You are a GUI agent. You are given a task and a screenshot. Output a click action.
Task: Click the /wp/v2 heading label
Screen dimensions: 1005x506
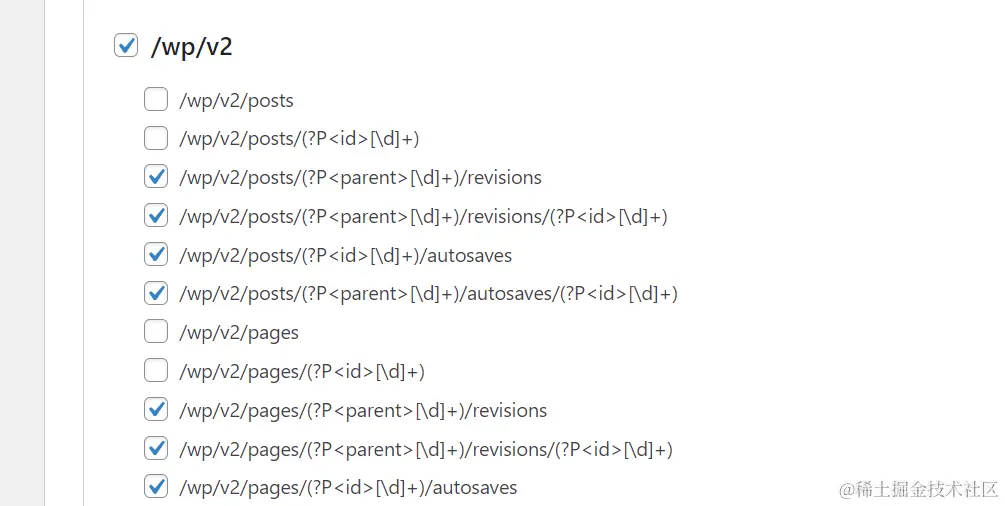point(191,46)
